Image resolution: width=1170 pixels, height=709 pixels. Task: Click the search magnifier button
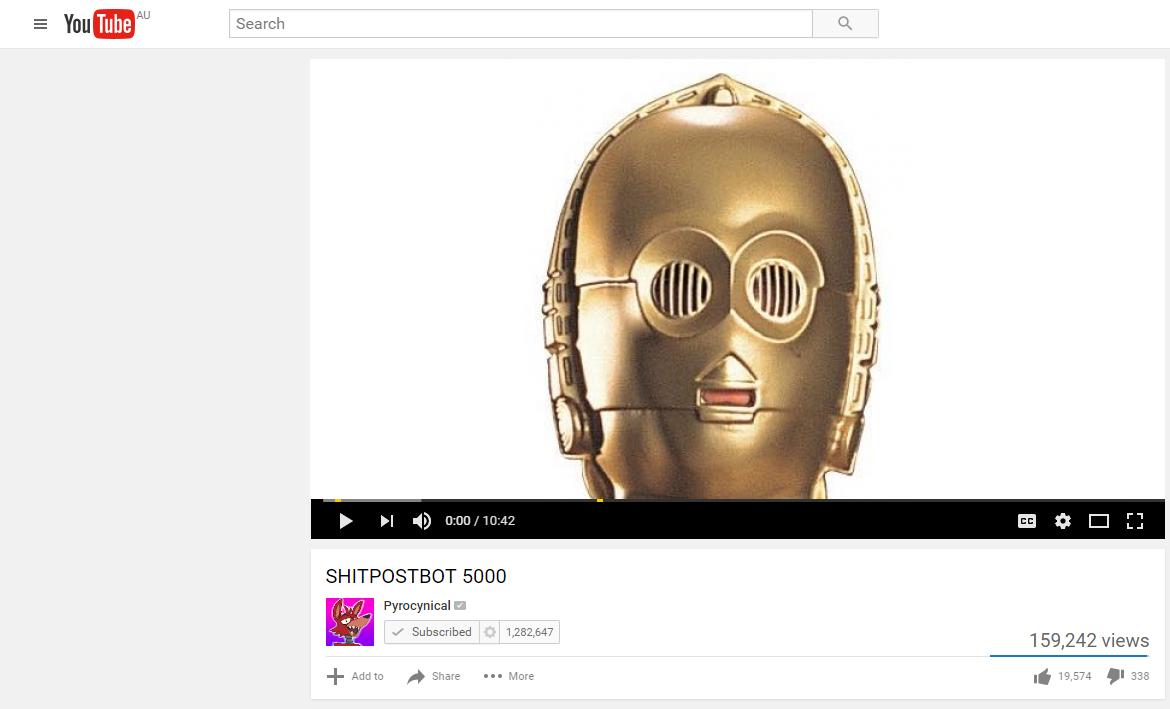click(845, 24)
